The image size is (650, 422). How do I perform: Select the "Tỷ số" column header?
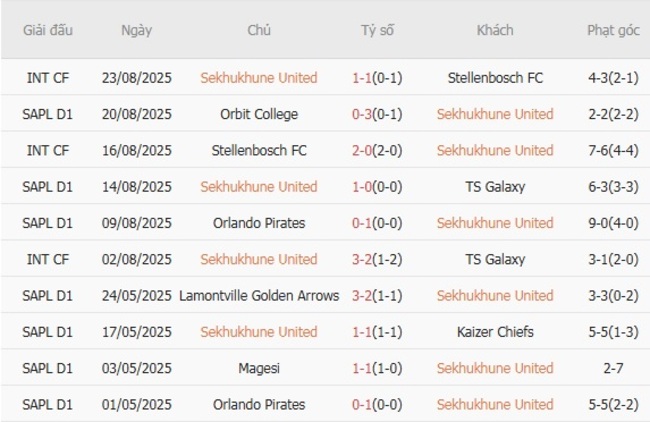click(377, 30)
